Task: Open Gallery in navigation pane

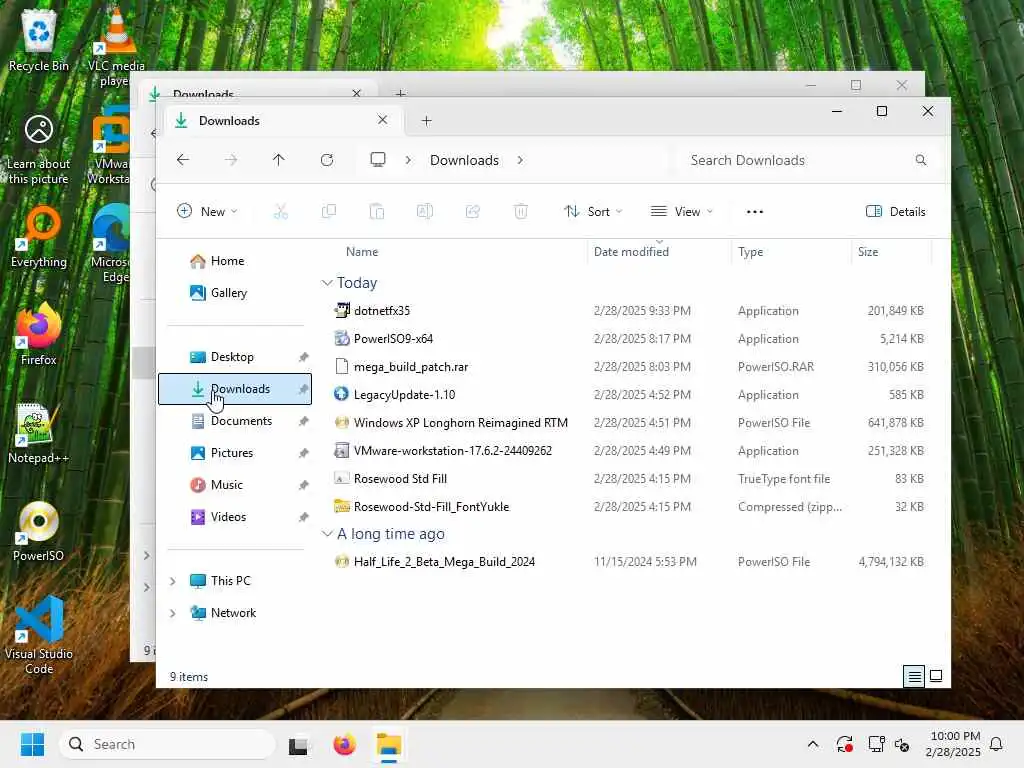Action: 229,293
